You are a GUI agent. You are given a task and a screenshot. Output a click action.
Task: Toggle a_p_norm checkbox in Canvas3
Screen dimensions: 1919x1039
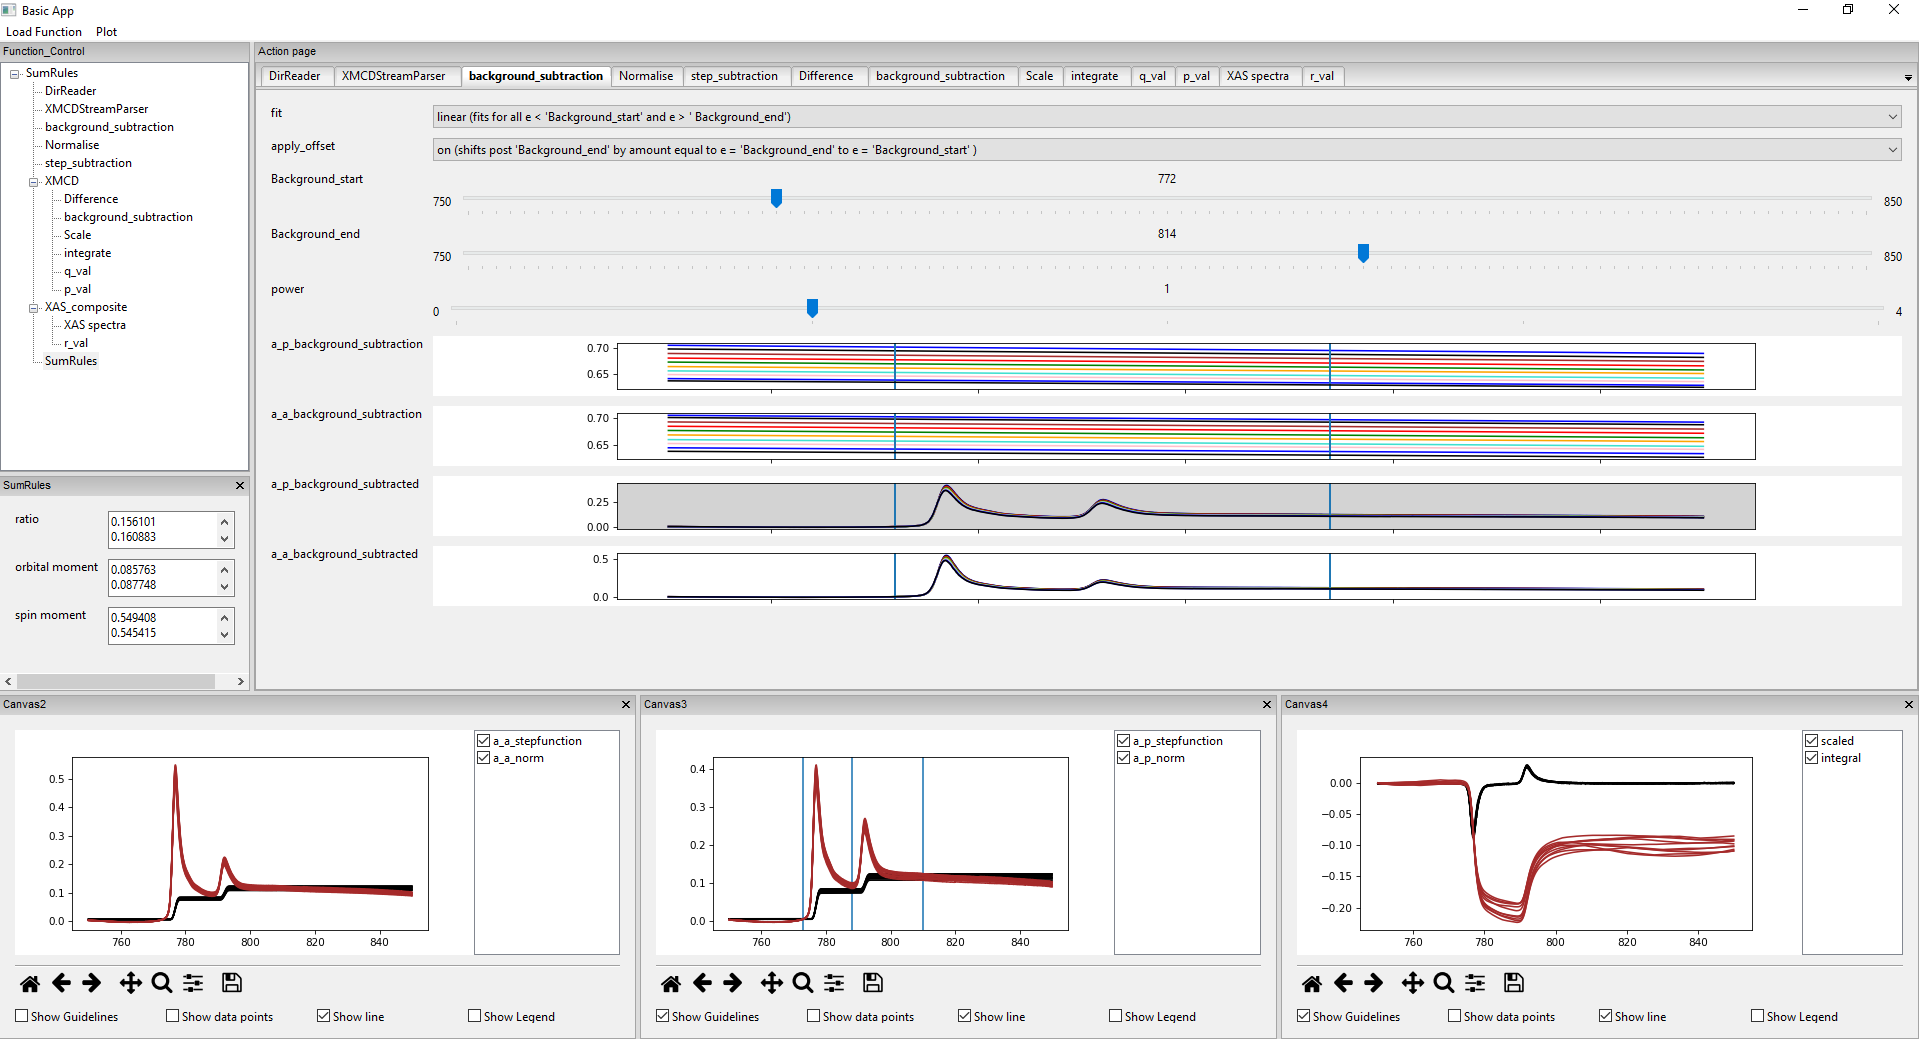pyautogui.click(x=1124, y=758)
